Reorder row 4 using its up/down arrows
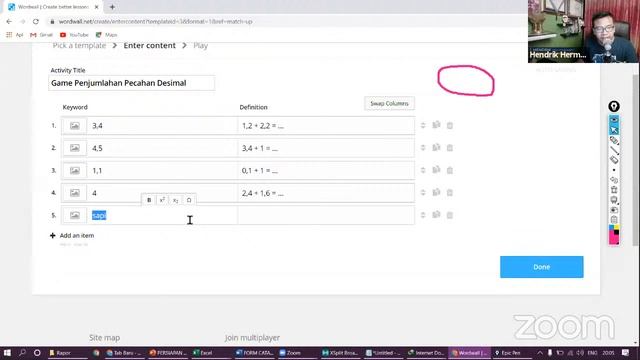Screen dimensions: 640x360 [423, 193]
